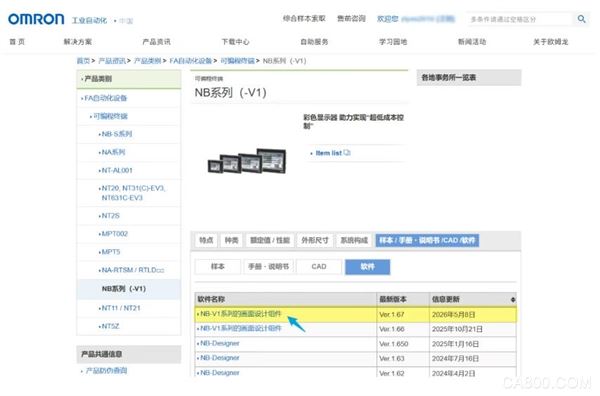The width and height of the screenshot is (600, 396).
Task: Select the 软件 sub-tab
Action: [367, 267]
